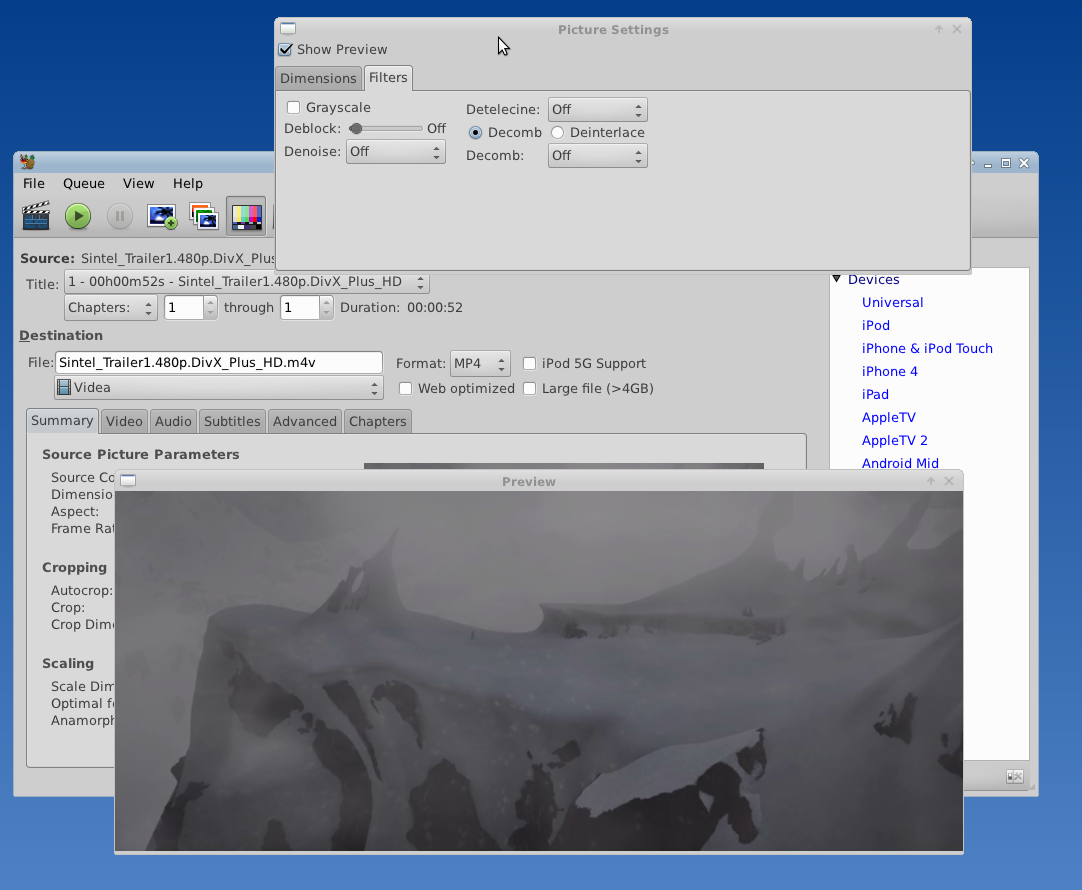Open the Detelecine dropdown
The image size is (1082, 890).
click(598, 110)
